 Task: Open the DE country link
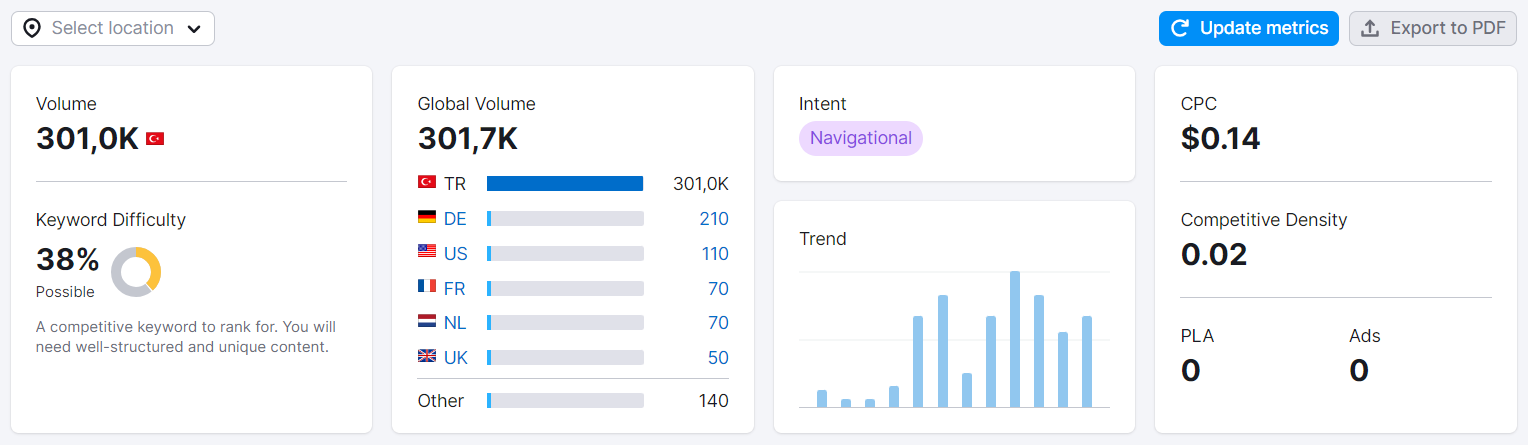coord(455,219)
